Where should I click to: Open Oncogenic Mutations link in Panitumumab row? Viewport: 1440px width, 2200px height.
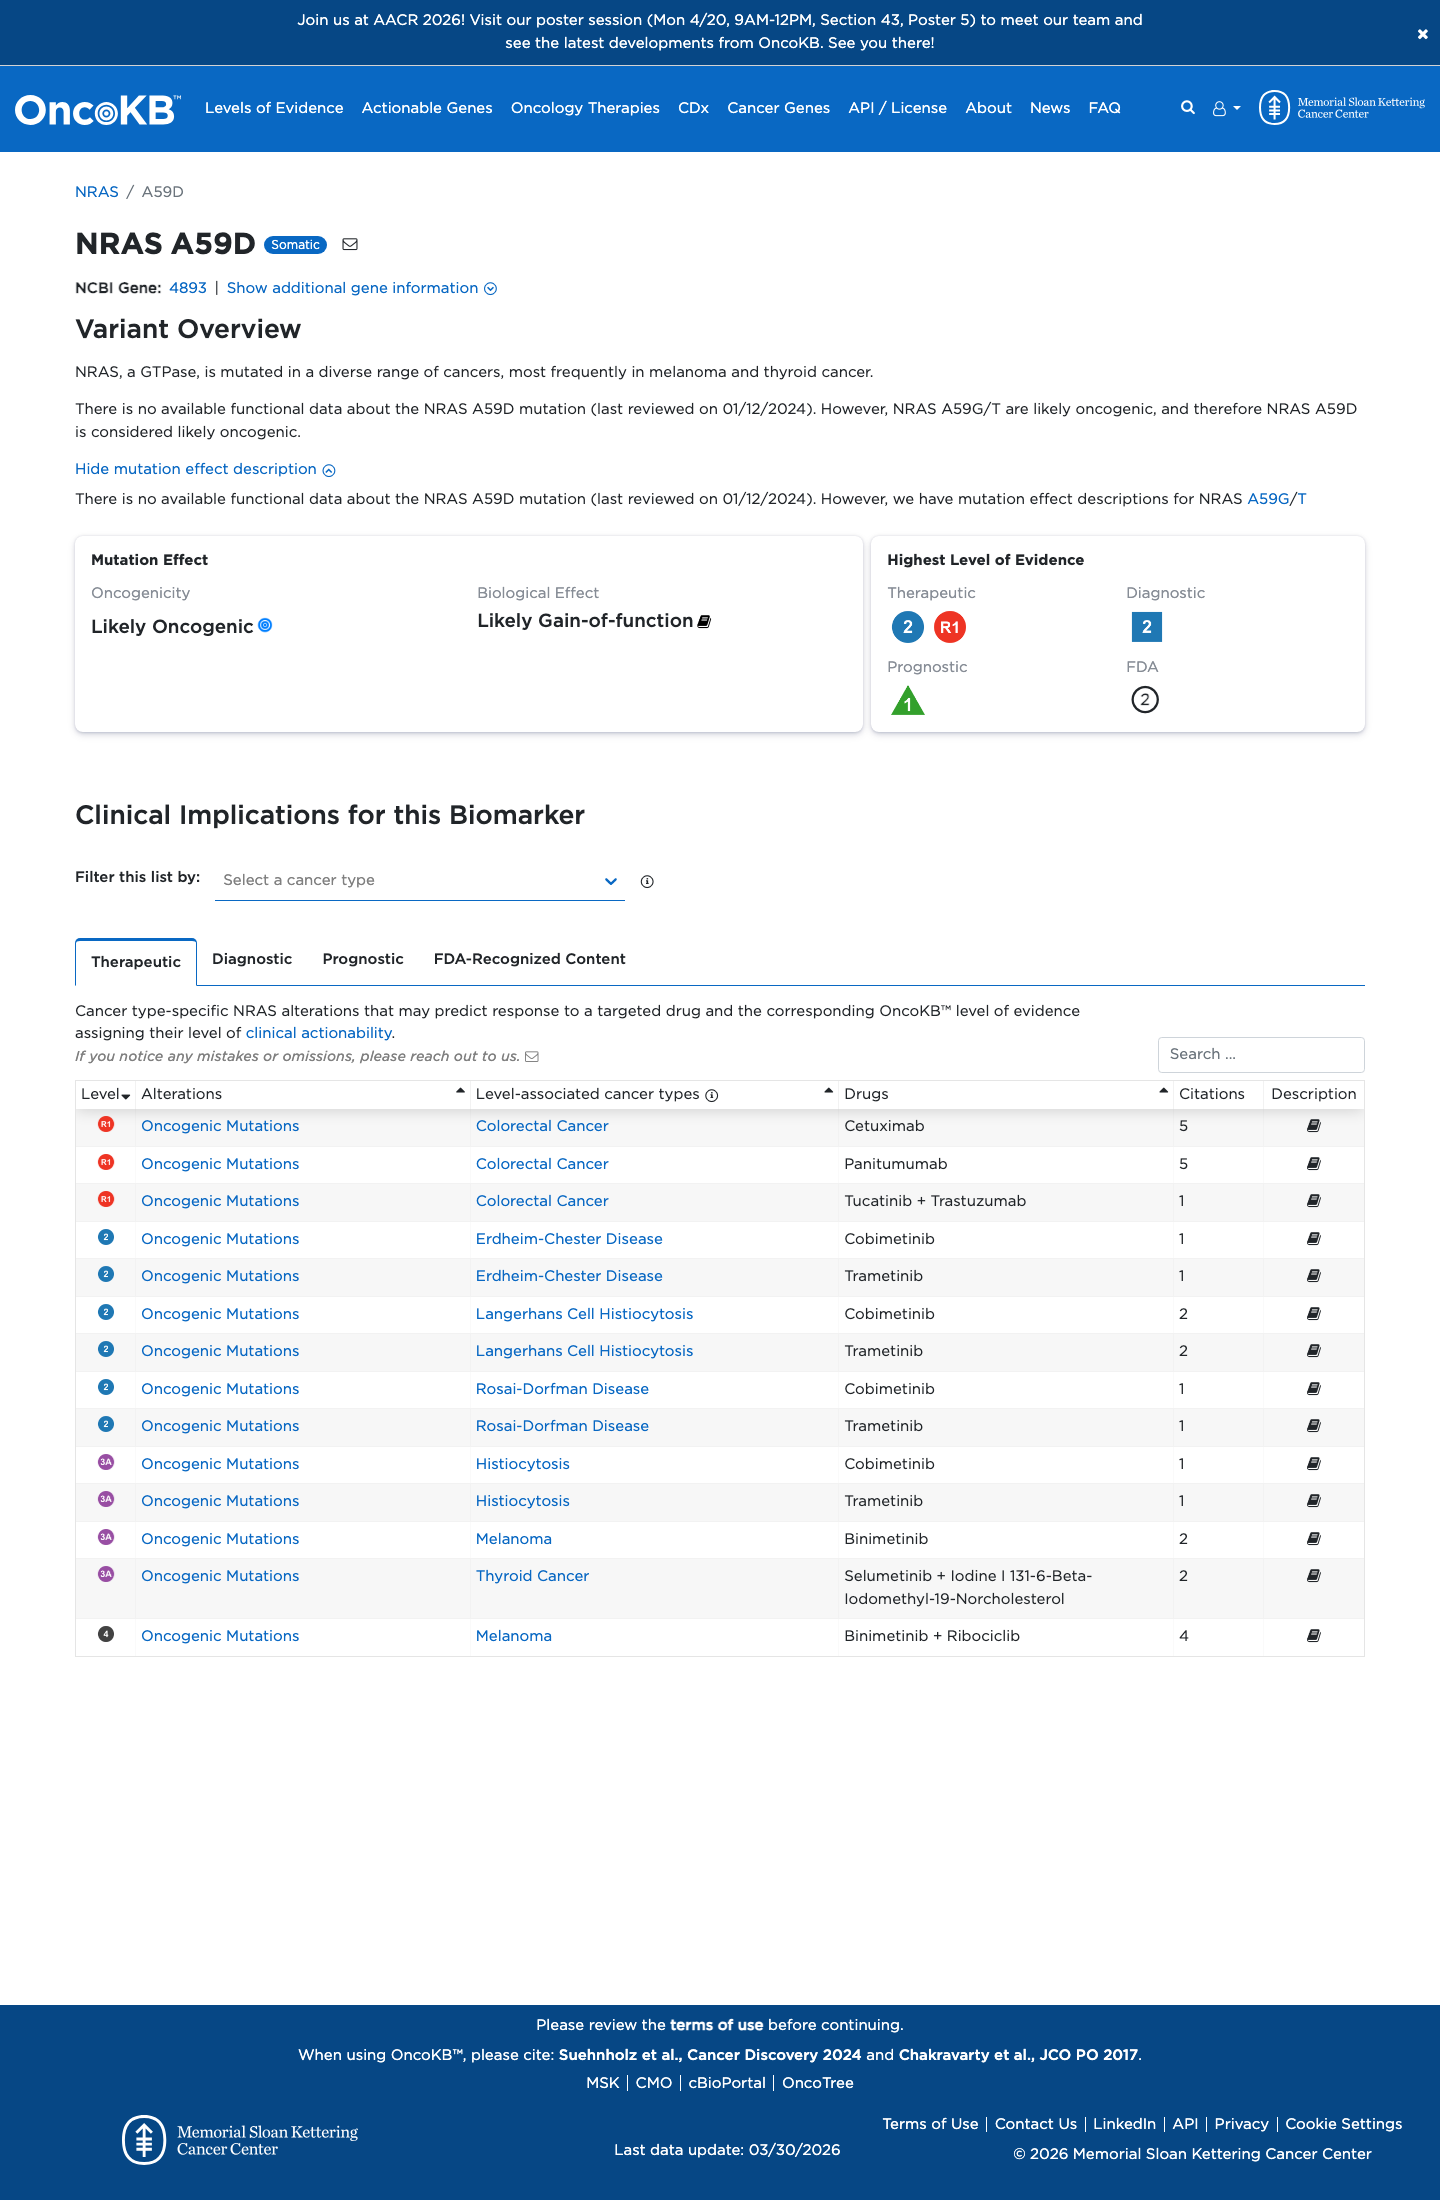pyautogui.click(x=220, y=1164)
